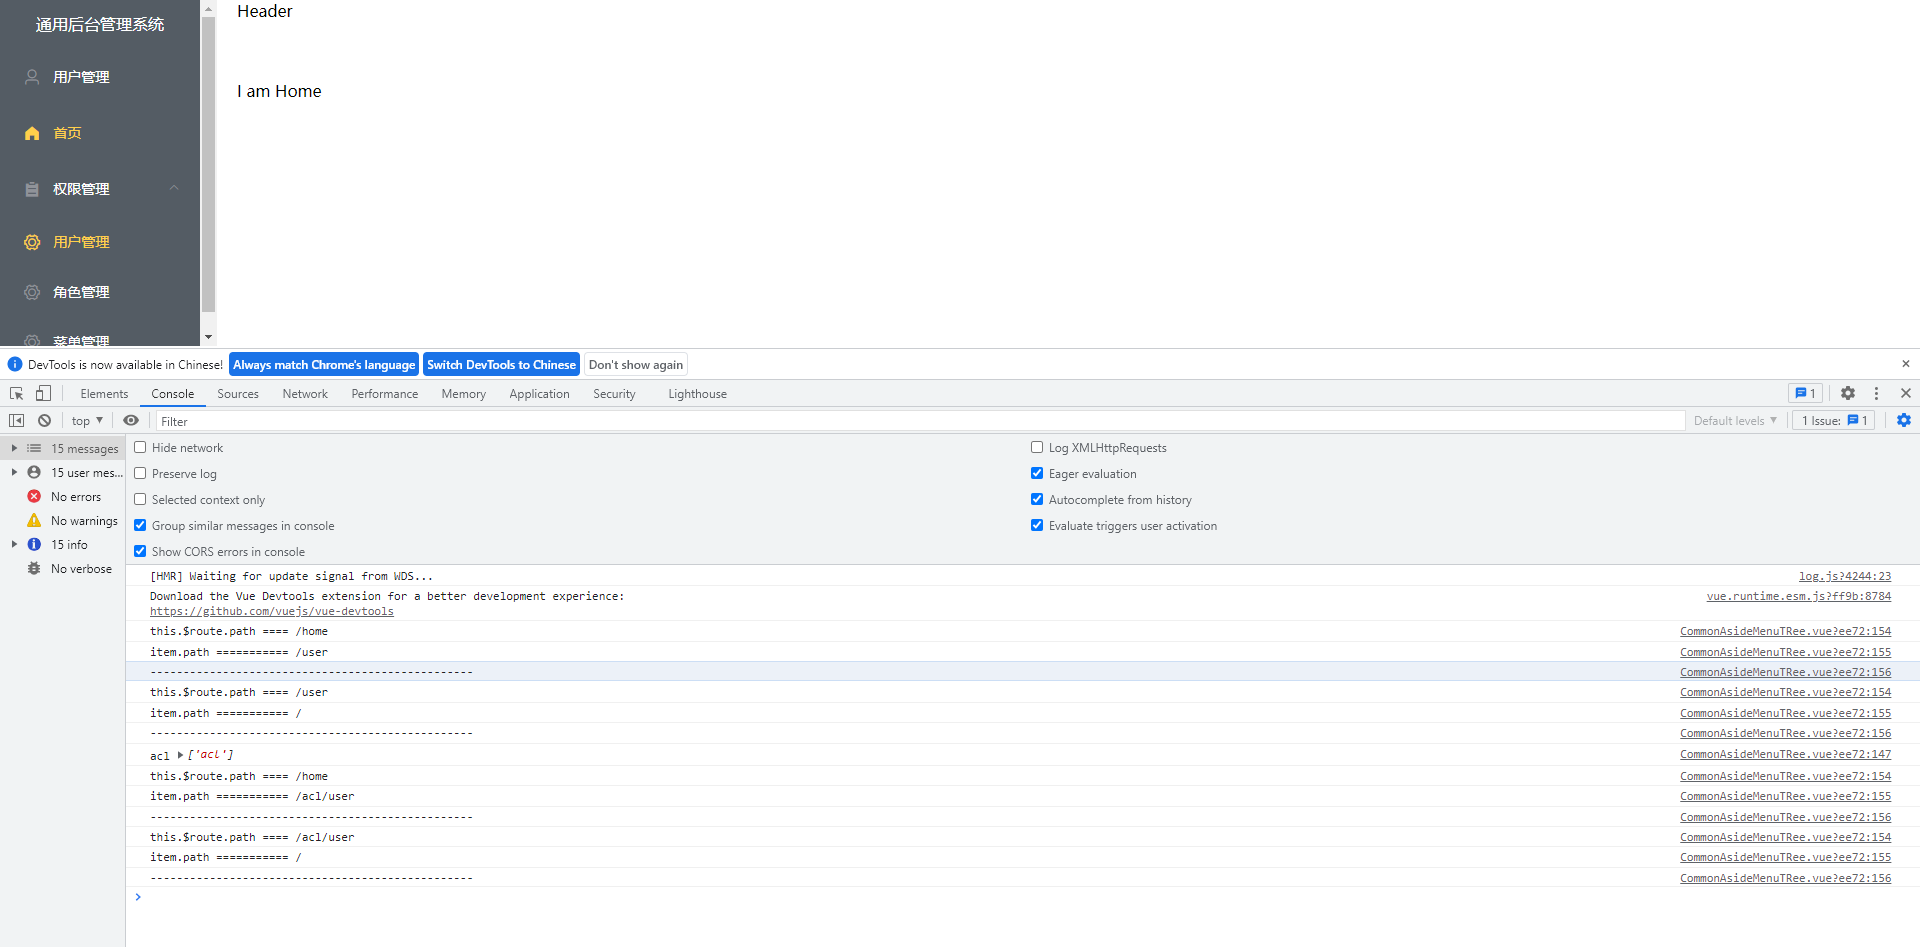Uncheck Show CORS errors in console
1920x947 pixels.
140,551
